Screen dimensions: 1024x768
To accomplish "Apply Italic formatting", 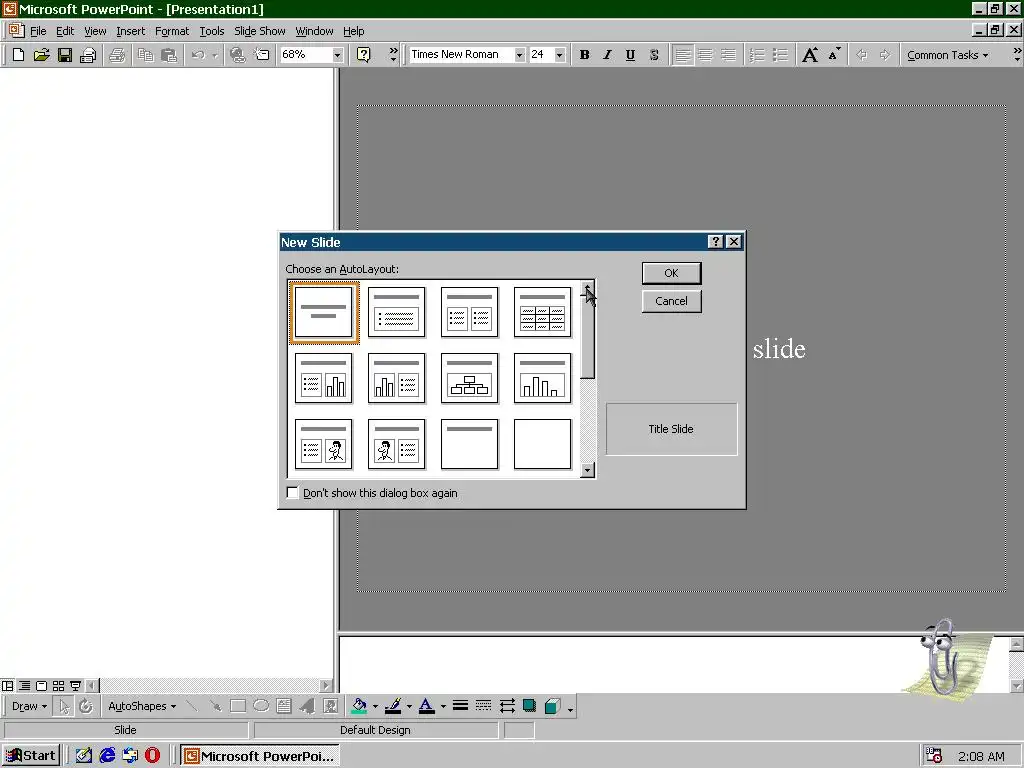I will coord(607,55).
